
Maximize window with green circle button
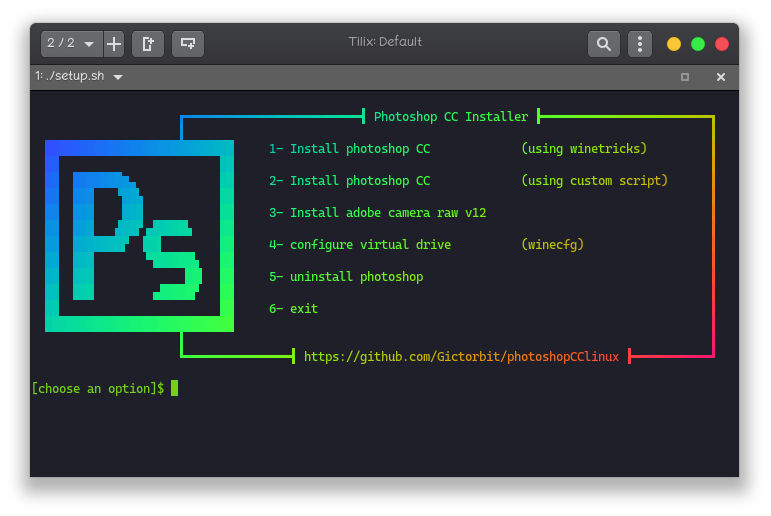pos(698,44)
